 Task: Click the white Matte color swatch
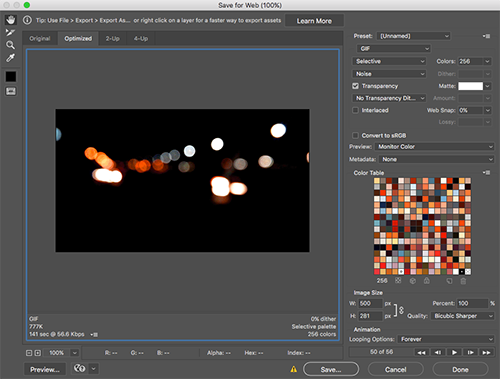pyautogui.click(x=470, y=86)
